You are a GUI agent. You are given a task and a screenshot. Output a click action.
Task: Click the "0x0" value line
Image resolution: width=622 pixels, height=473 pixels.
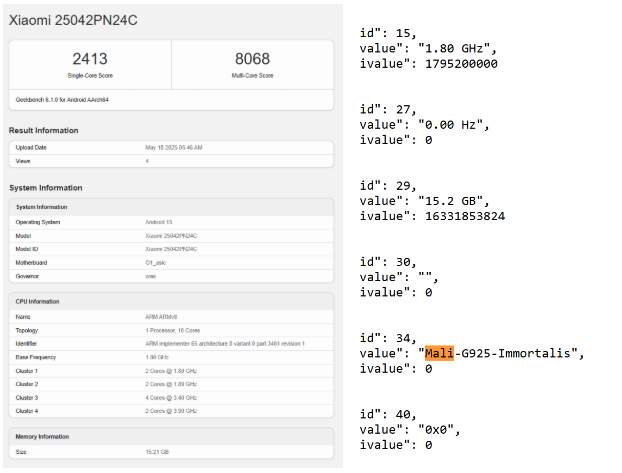tap(410, 429)
